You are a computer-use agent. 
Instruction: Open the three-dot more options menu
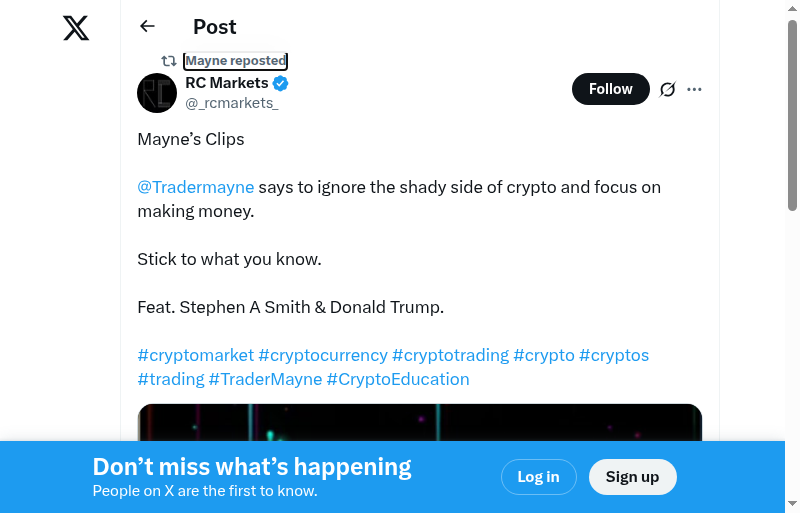pos(695,89)
